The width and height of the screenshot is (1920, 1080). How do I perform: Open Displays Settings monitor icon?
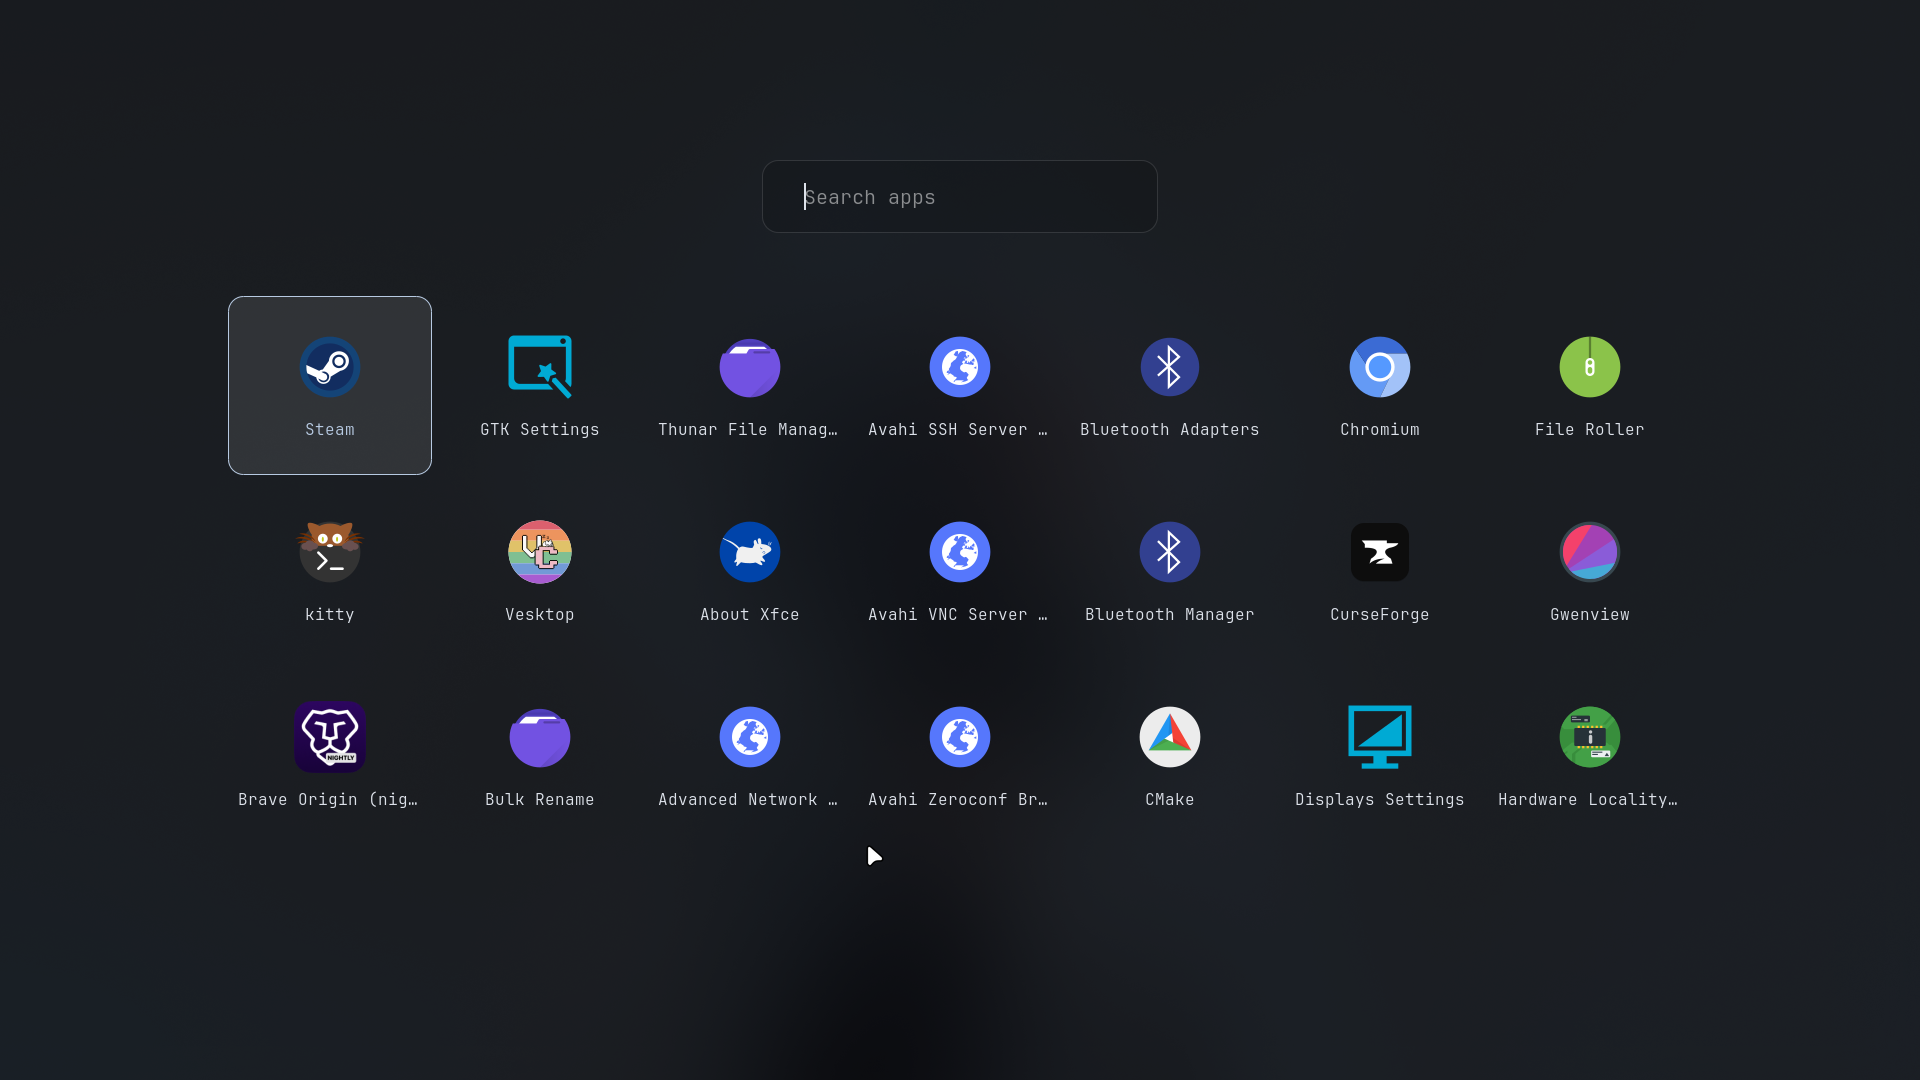(x=1380, y=737)
